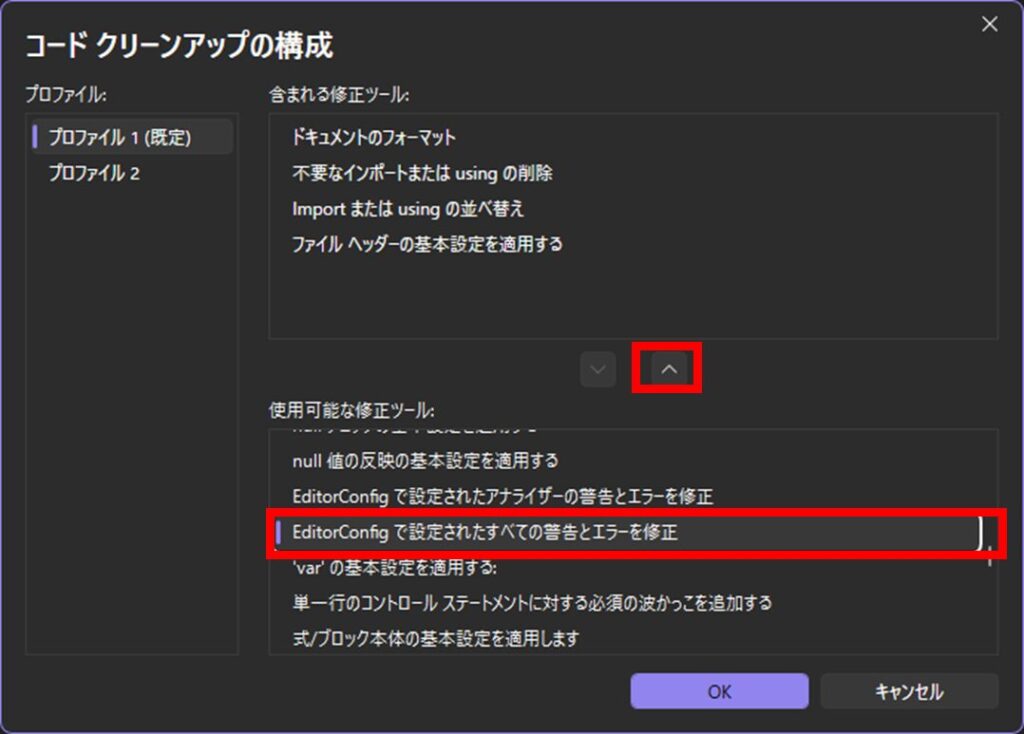Select 不要なインポートまたは using の削除

(x=422, y=173)
